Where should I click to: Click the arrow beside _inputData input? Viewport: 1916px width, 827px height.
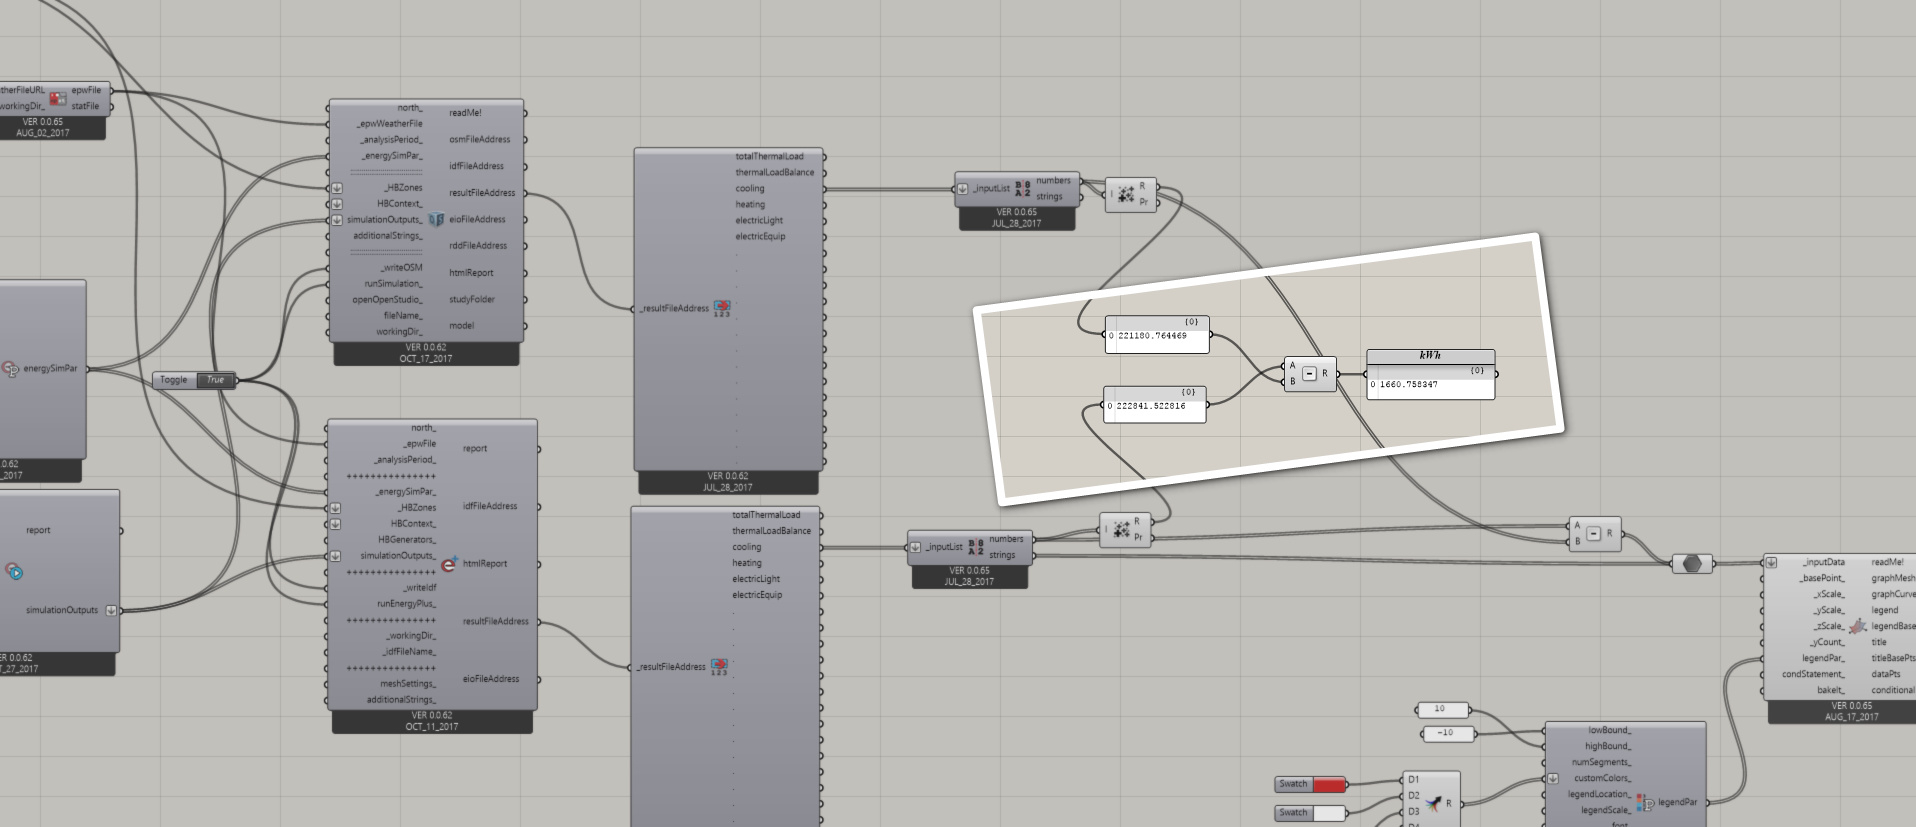point(1771,563)
